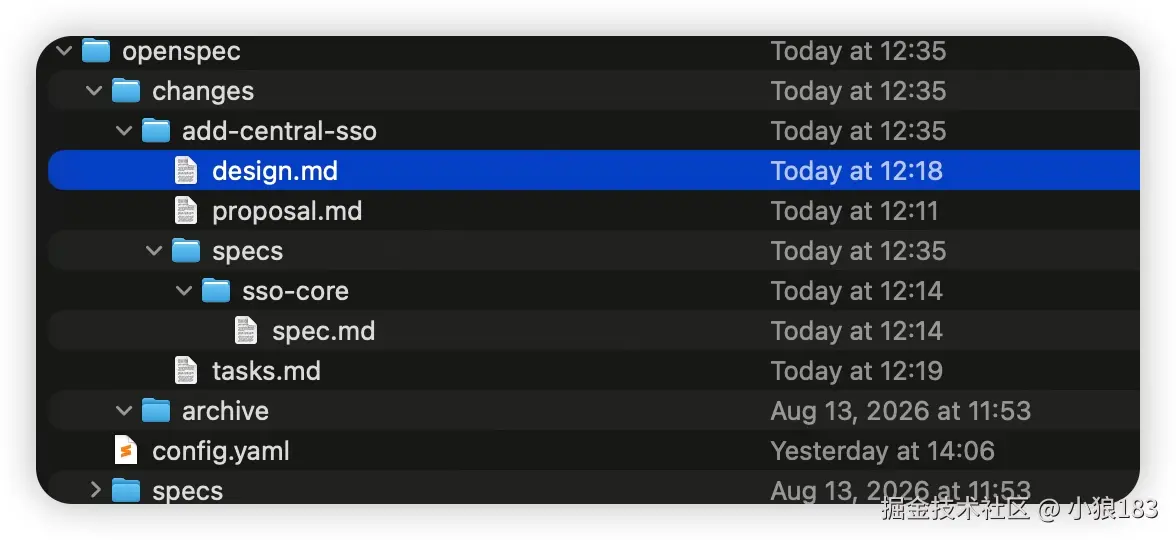
Task: Click the changes folder icon
Action: coord(126,91)
